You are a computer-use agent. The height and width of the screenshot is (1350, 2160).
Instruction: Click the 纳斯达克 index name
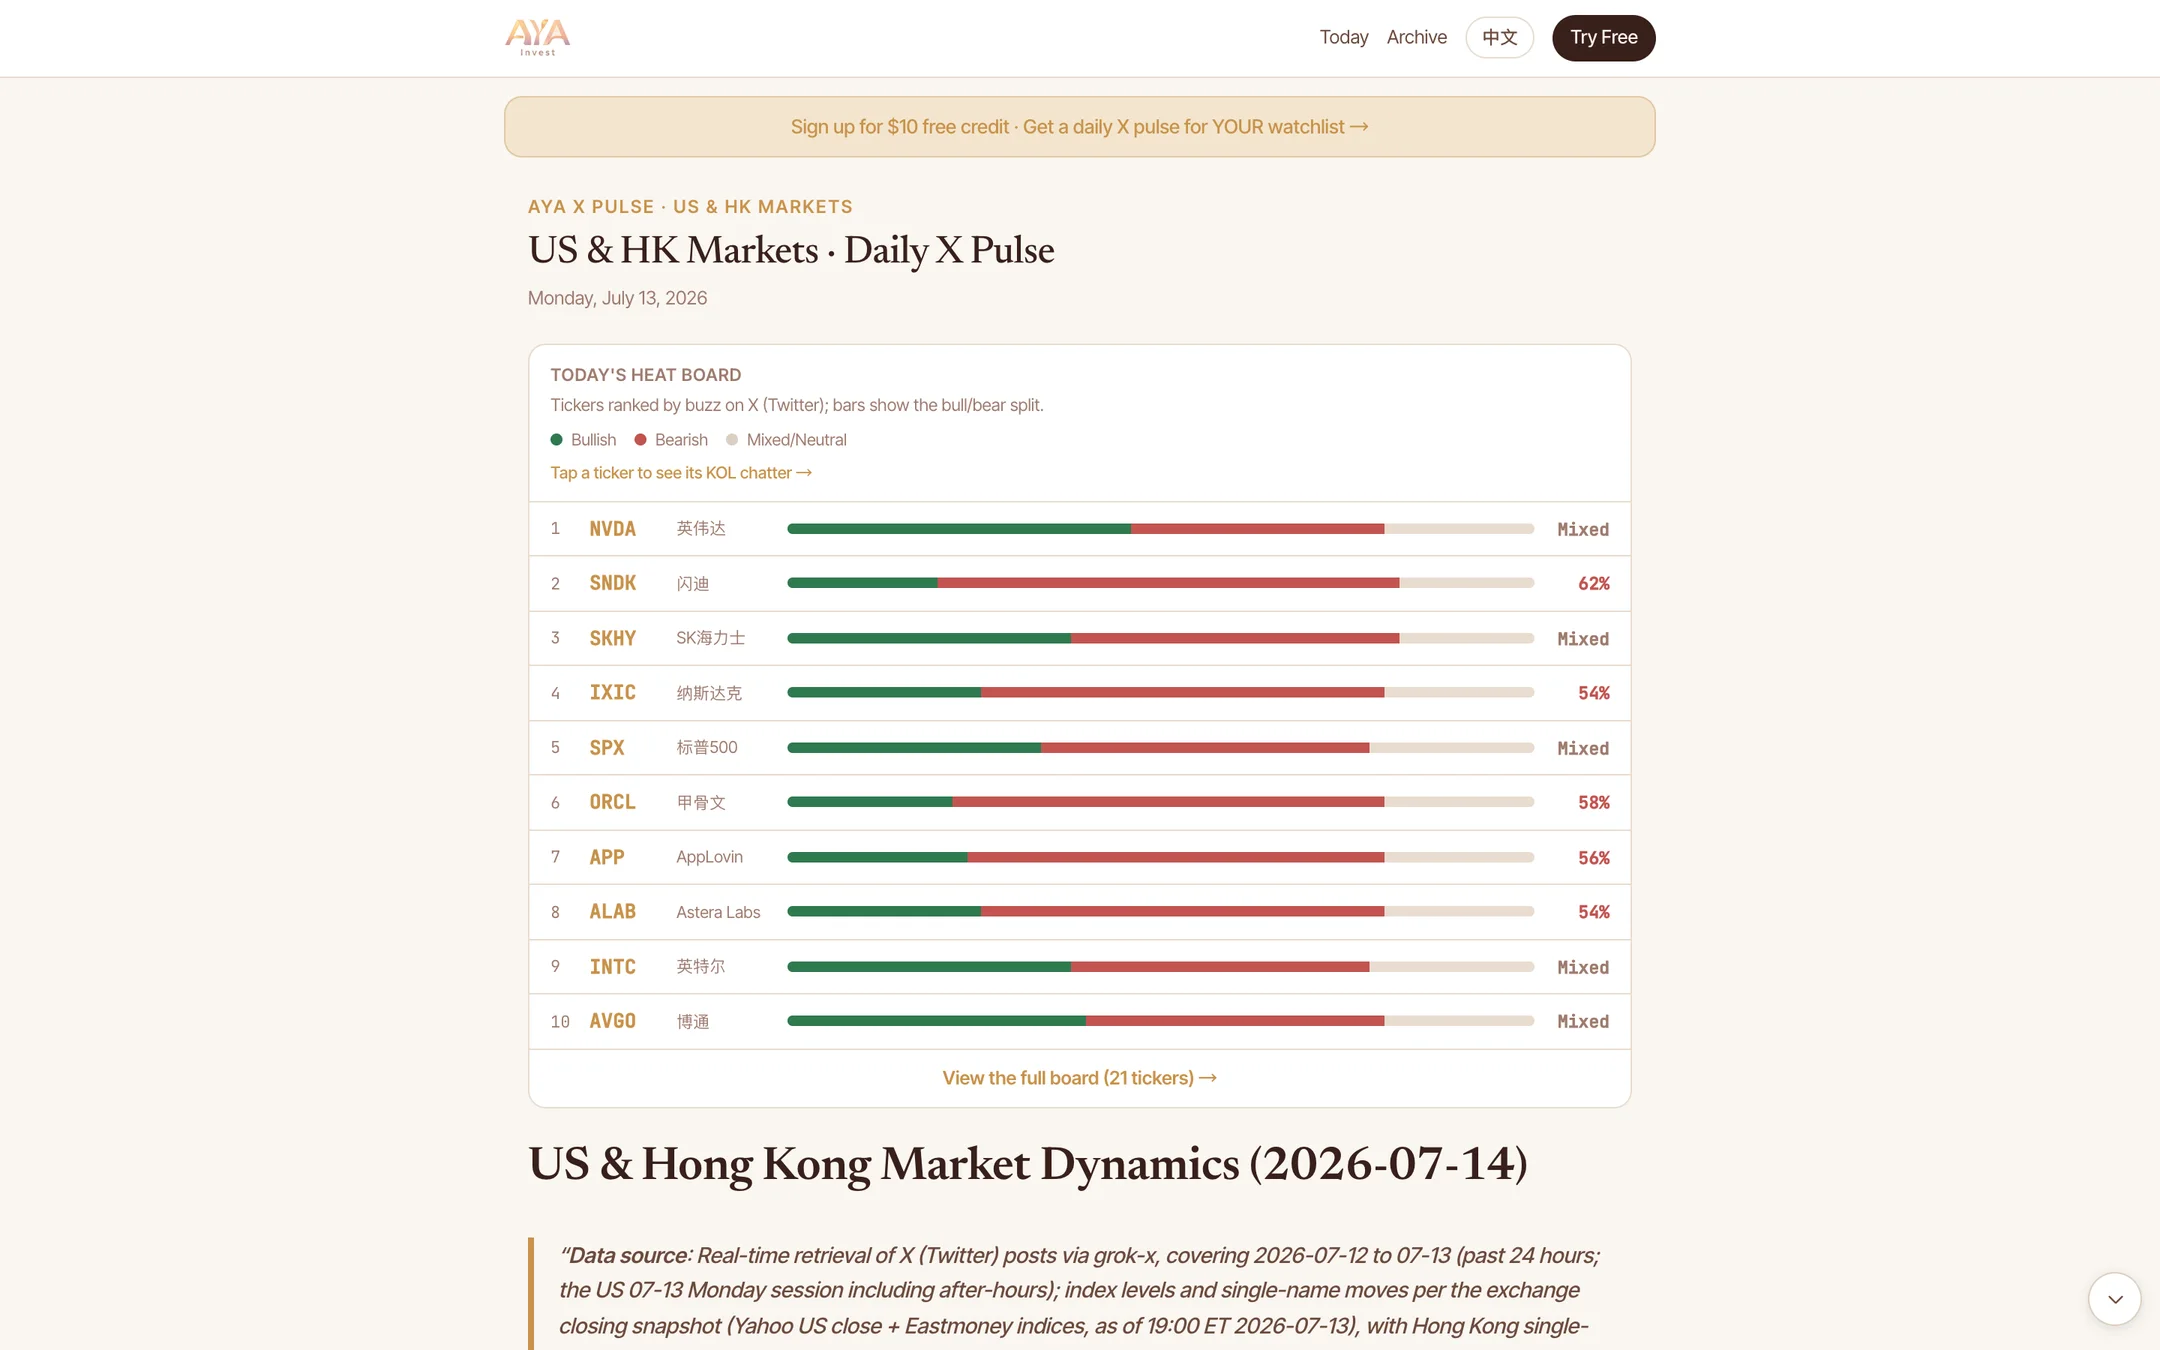pyautogui.click(x=709, y=693)
